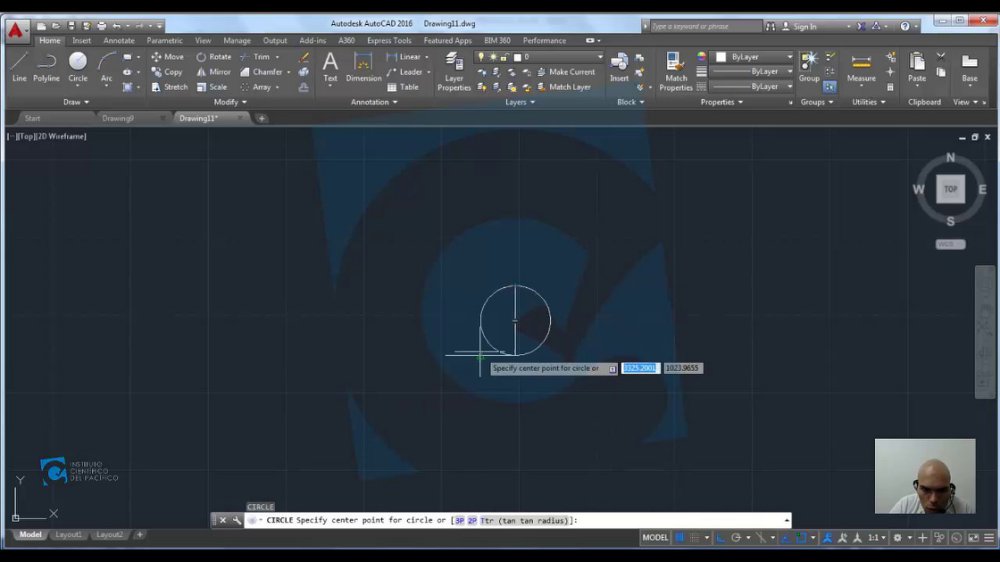Click the Paste tool
Screen dimensions: 1000x562
click(916, 67)
